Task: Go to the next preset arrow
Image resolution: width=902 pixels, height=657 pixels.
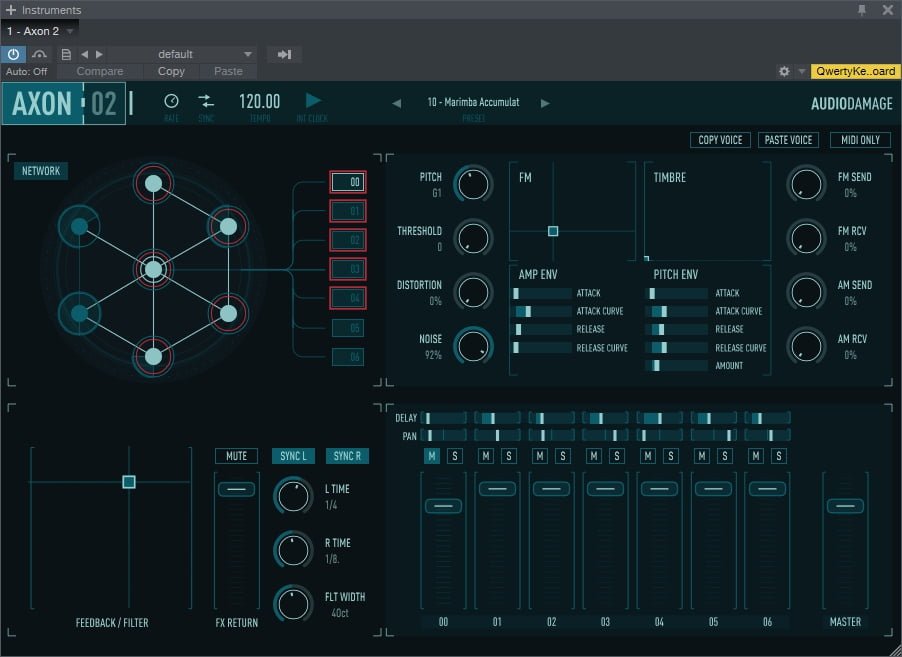Action: 545,103
